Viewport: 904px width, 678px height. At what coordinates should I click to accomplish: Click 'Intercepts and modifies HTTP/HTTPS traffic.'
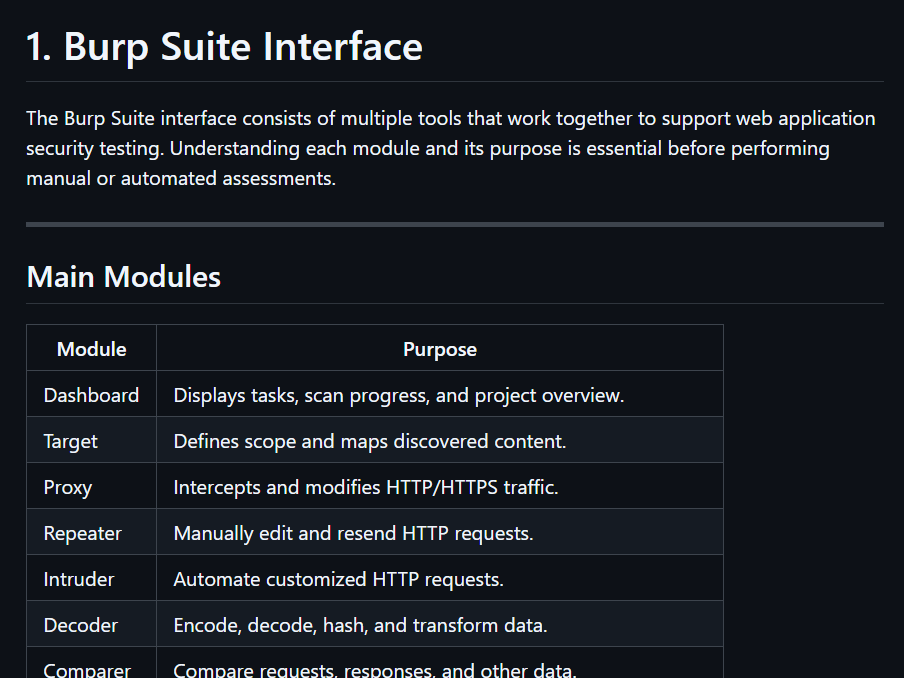pyautogui.click(x=366, y=487)
